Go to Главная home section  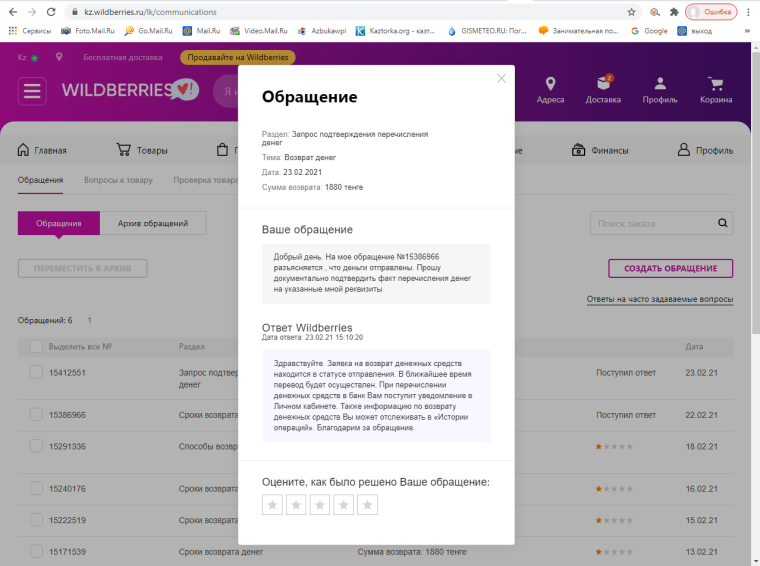coord(42,150)
